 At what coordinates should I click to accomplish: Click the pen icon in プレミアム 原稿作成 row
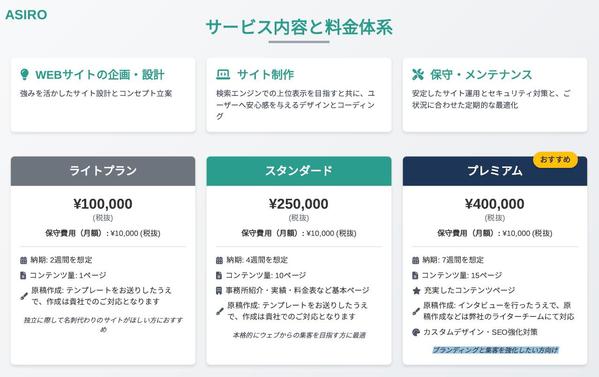[416, 311]
